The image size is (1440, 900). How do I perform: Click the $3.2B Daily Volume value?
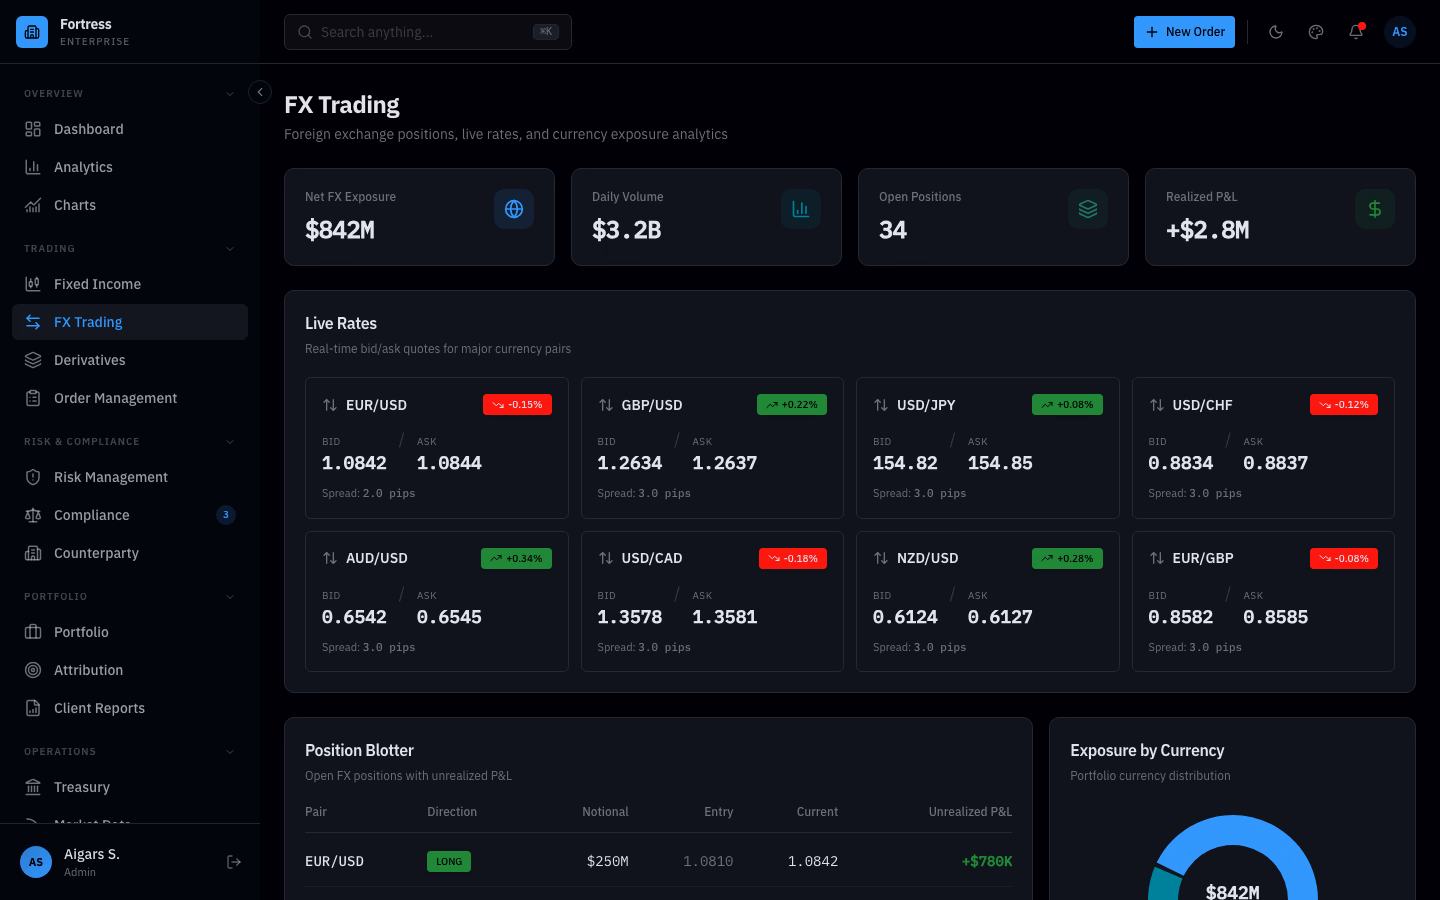click(627, 230)
